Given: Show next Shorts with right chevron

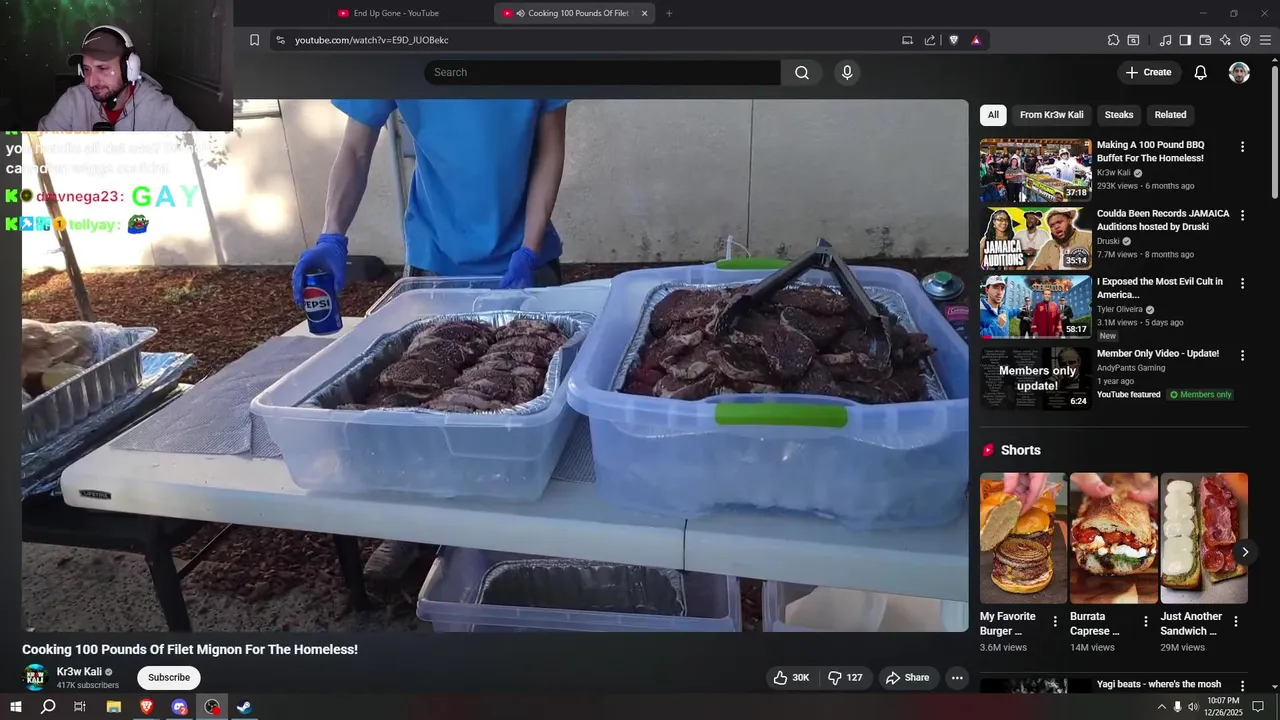Looking at the screenshot, I should (1245, 552).
